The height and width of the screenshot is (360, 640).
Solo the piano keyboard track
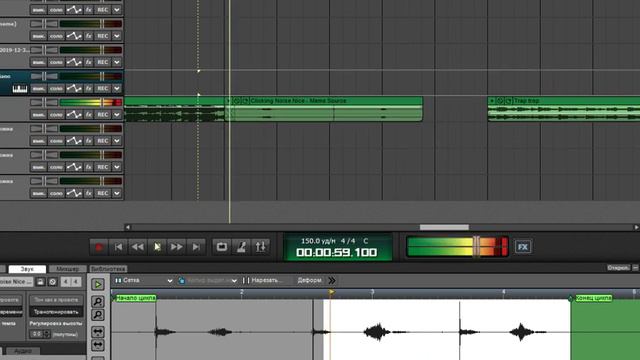[56, 89]
